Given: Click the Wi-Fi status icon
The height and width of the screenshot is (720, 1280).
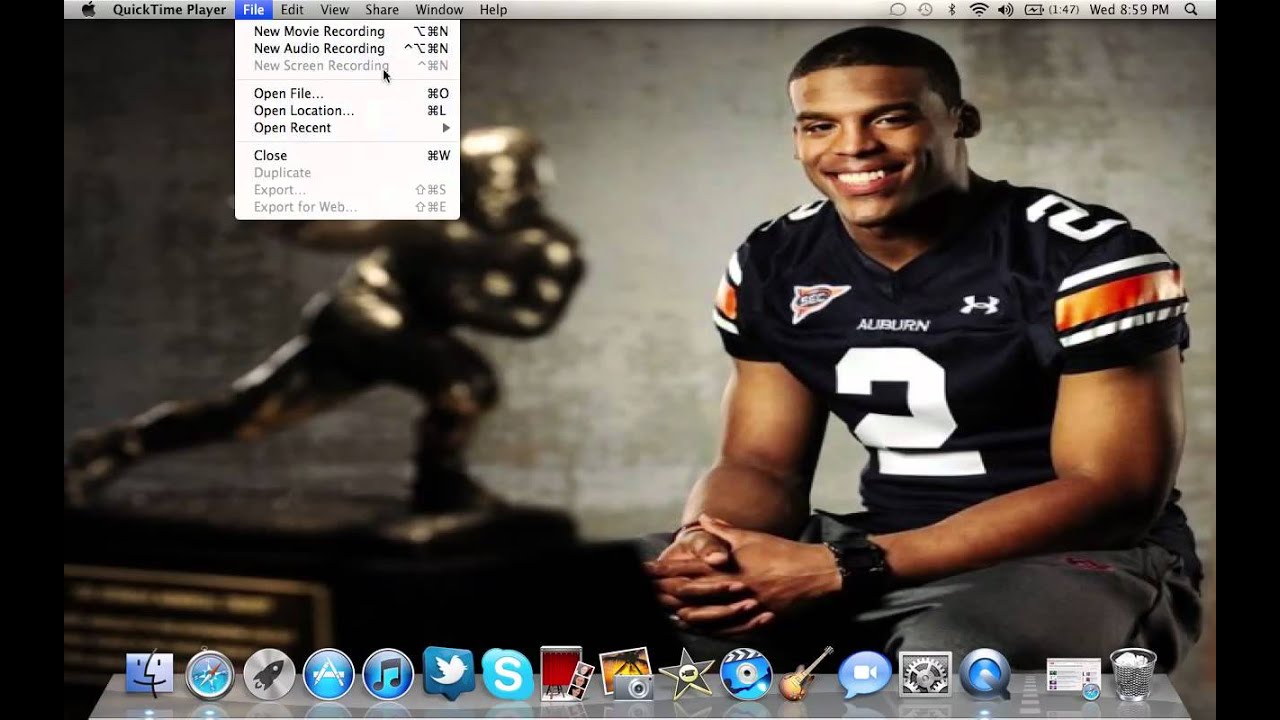Looking at the screenshot, I should point(978,9).
